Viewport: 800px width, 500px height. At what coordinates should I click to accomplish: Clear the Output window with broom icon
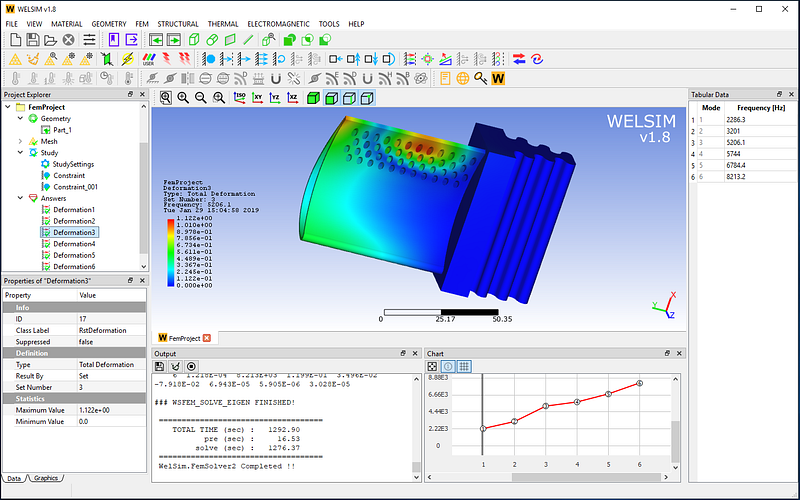point(176,366)
